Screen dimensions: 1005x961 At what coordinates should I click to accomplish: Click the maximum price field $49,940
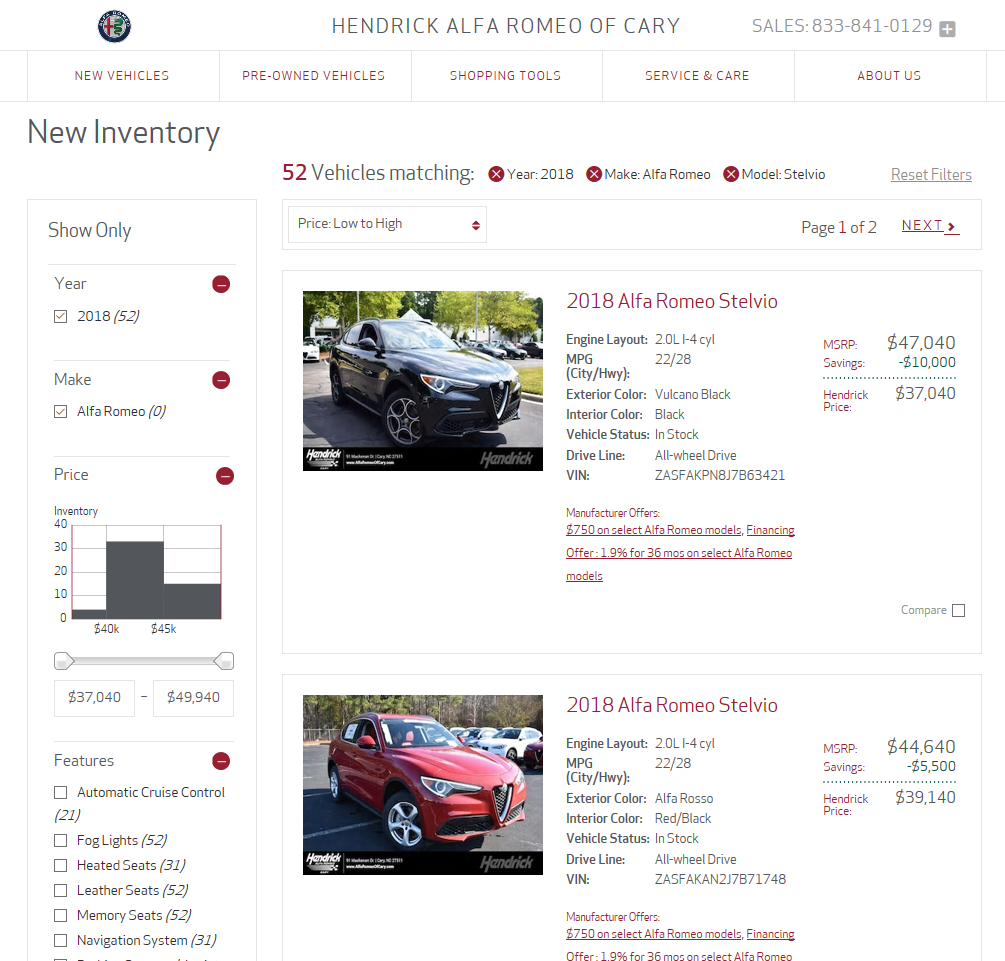pos(193,698)
